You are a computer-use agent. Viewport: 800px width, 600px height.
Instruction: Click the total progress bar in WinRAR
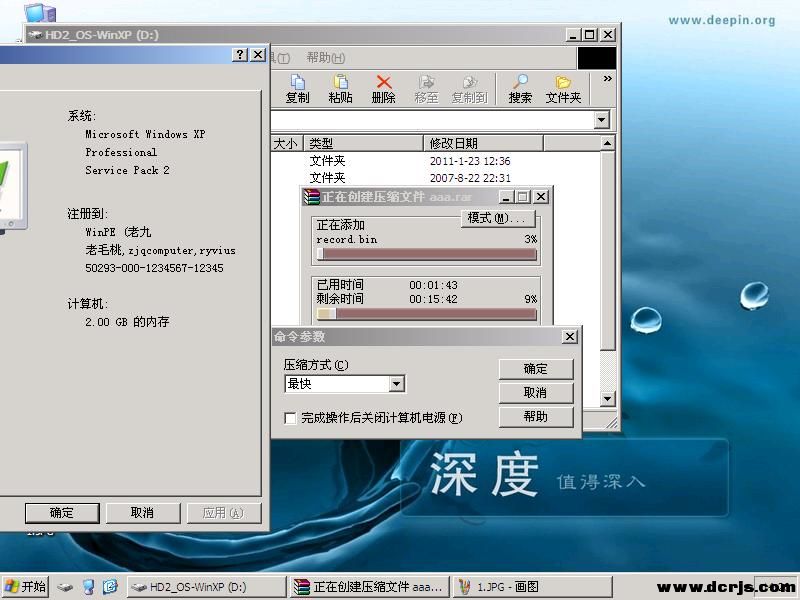pyautogui.click(x=426, y=314)
